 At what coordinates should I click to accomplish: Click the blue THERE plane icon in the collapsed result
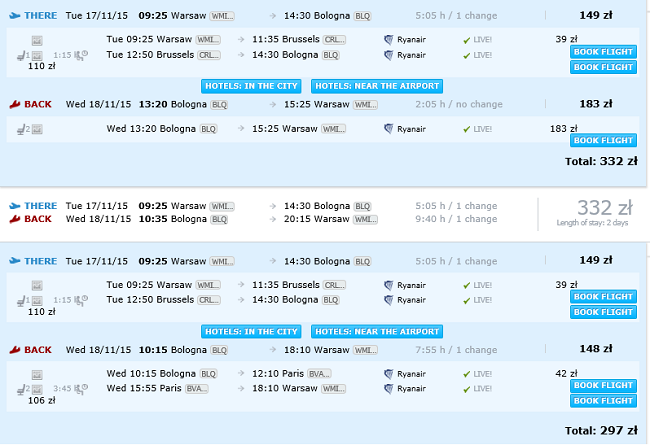pyautogui.click(x=15, y=206)
